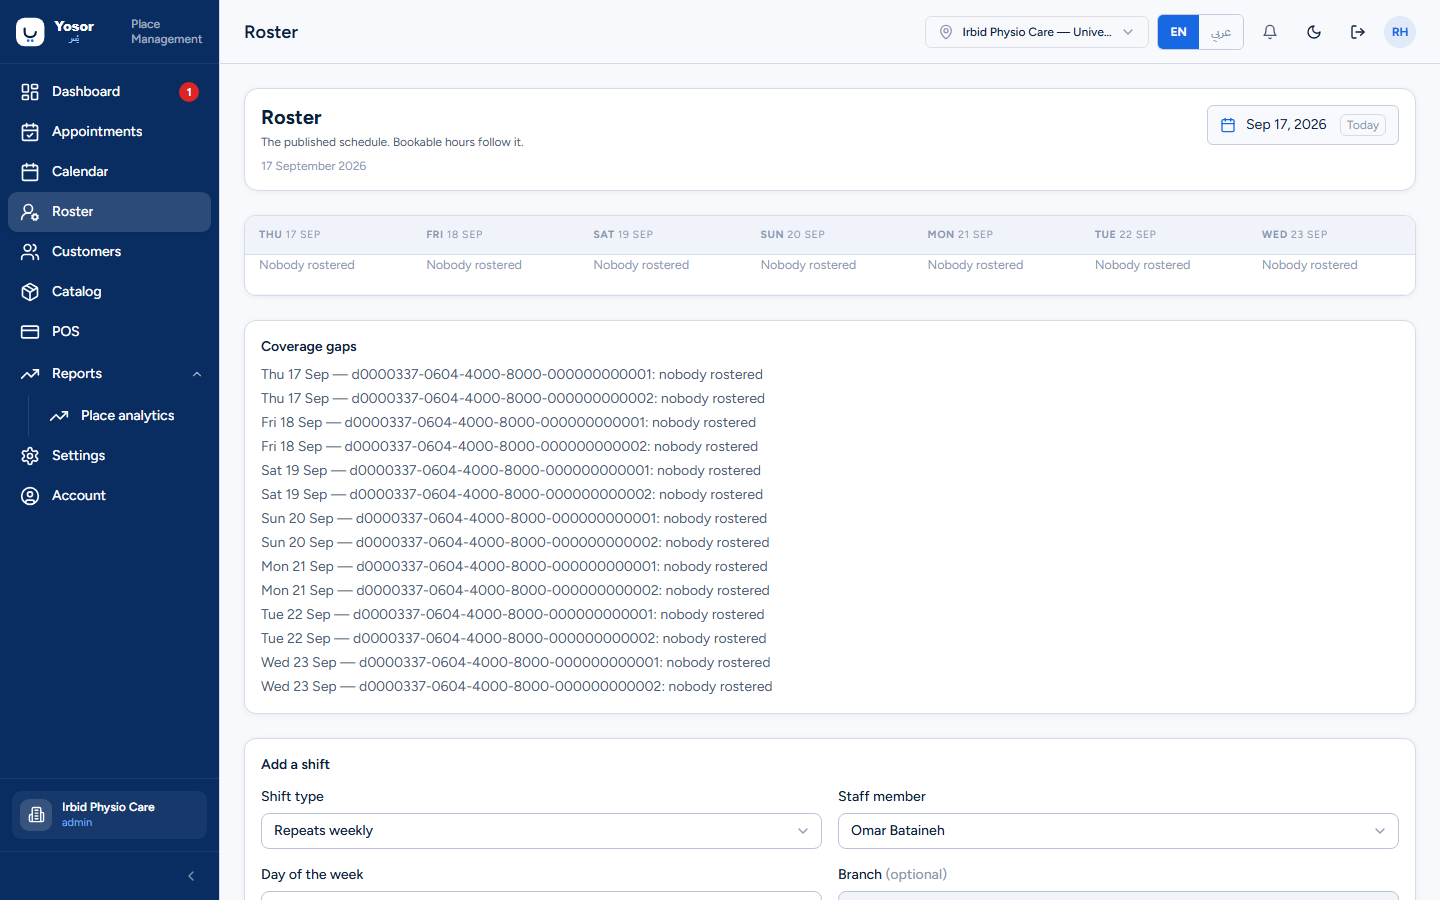Go to Appointments menu item

[109, 132]
